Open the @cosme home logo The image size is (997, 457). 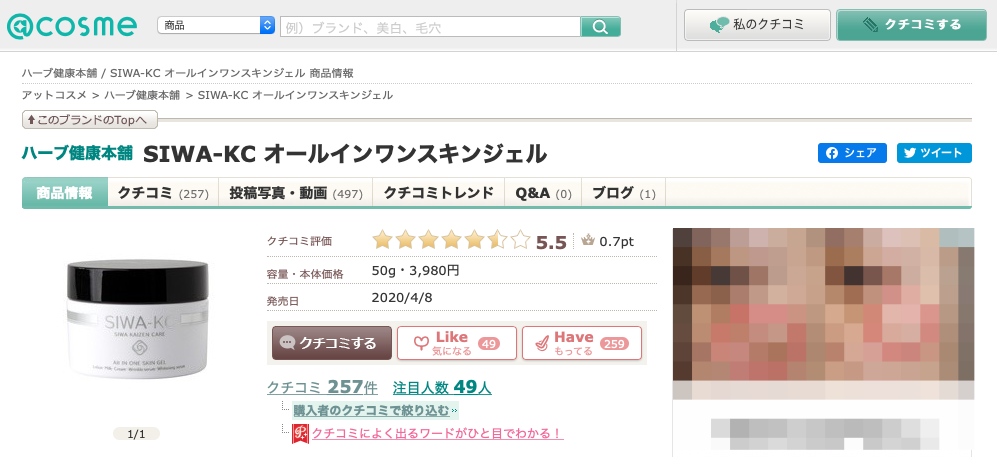[x=72, y=25]
